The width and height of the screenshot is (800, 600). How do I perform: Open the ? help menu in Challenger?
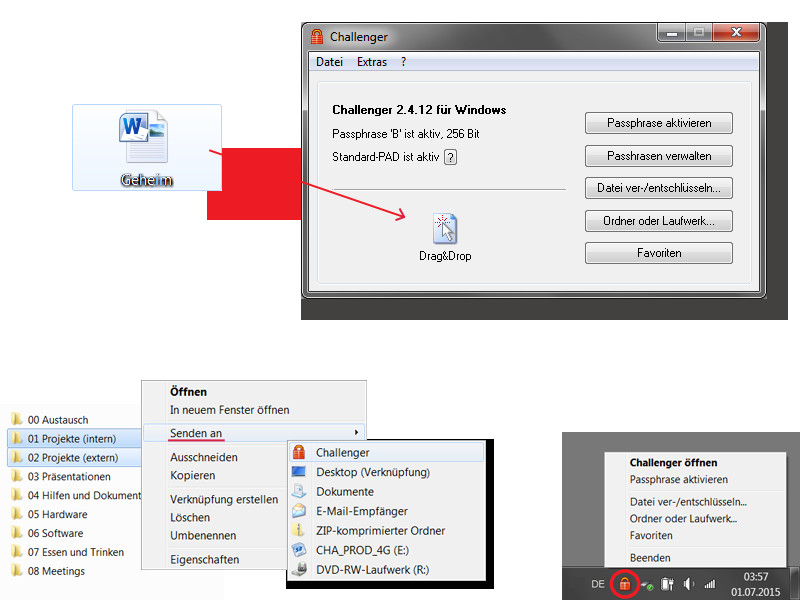[404, 62]
